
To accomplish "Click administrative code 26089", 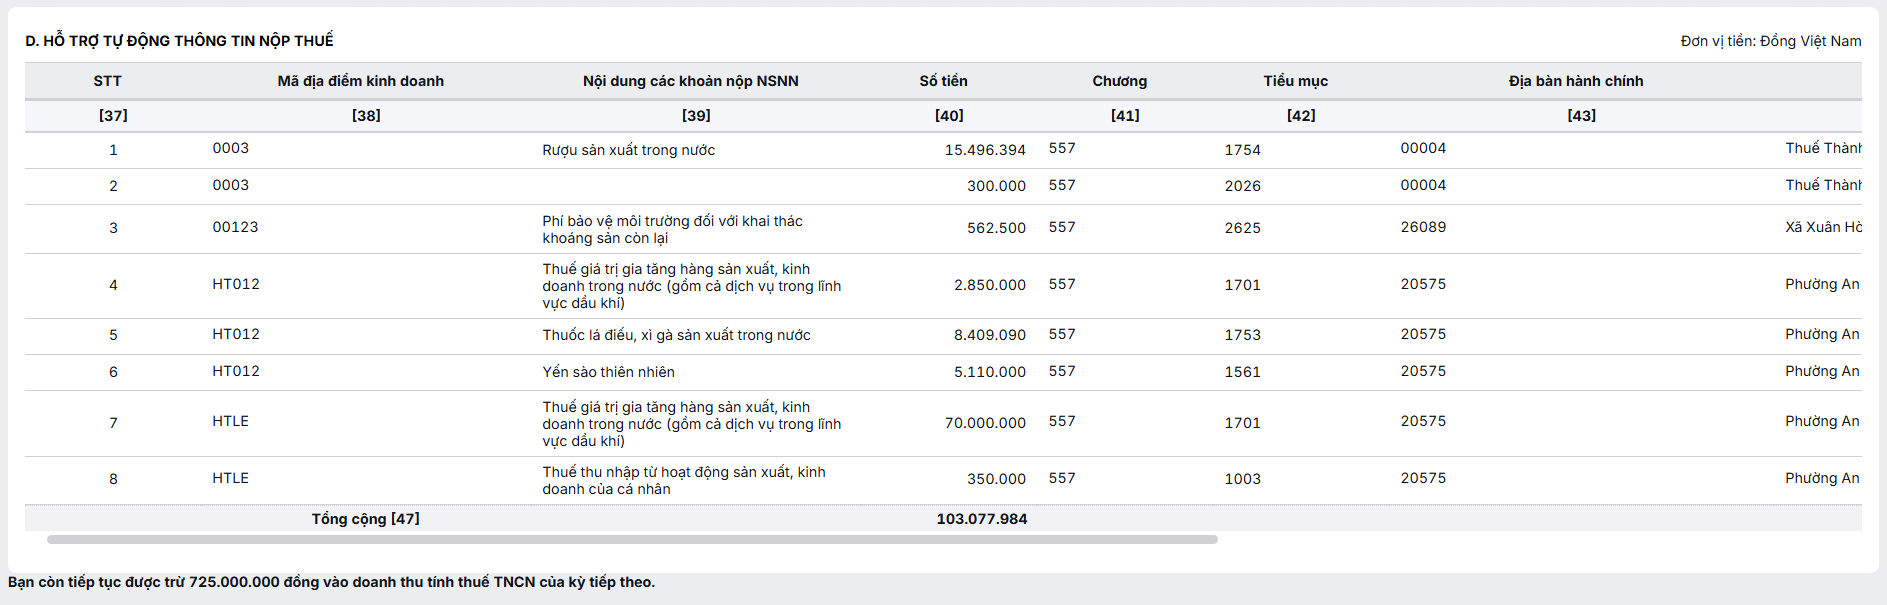I will point(1423,227).
